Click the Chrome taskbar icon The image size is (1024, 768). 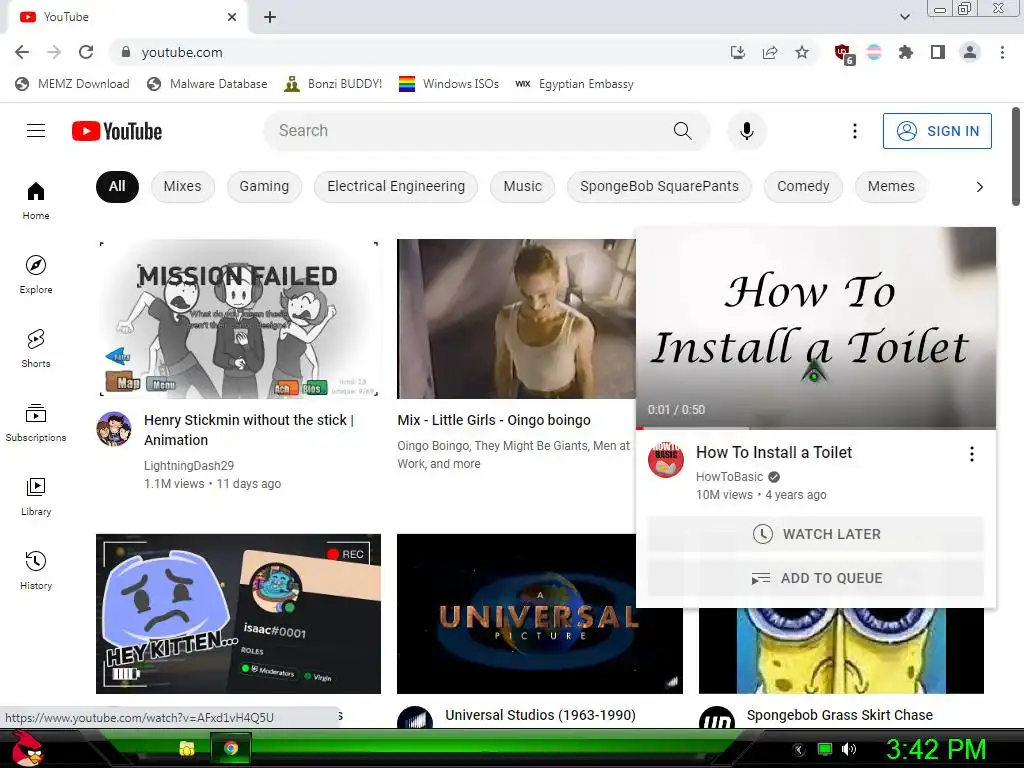coord(231,748)
